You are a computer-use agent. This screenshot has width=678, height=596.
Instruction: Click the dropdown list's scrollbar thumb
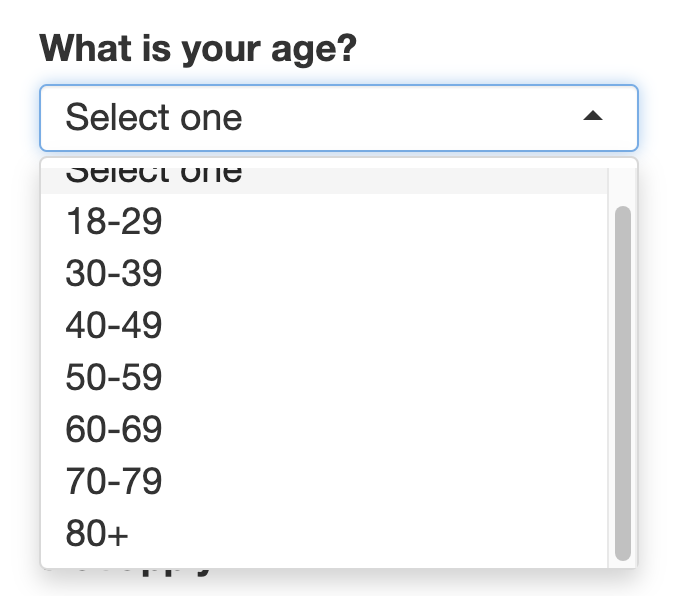(x=622, y=380)
